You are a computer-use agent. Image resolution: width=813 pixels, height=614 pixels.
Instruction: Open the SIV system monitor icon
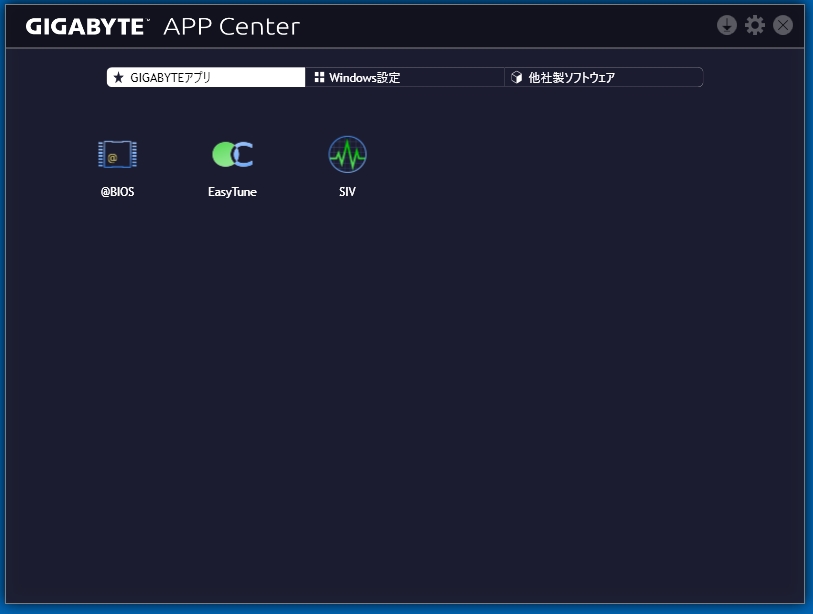(x=347, y=154)
